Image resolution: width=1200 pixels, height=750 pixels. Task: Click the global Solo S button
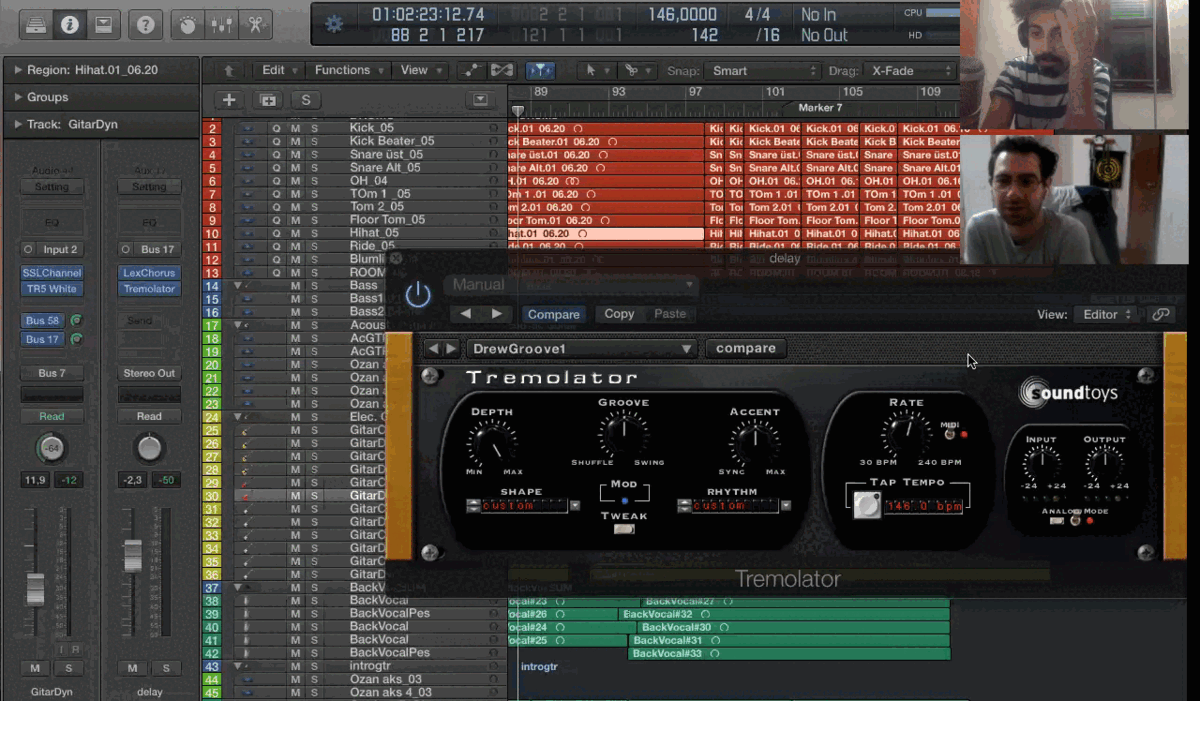(x=305, y=100)
